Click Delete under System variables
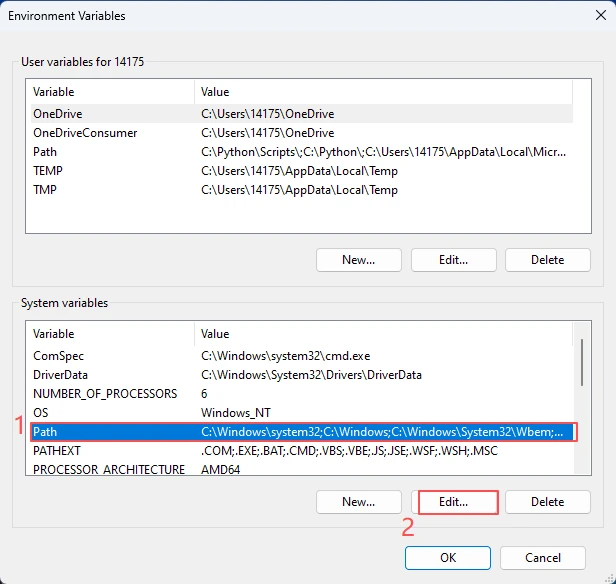 point(547,502)
